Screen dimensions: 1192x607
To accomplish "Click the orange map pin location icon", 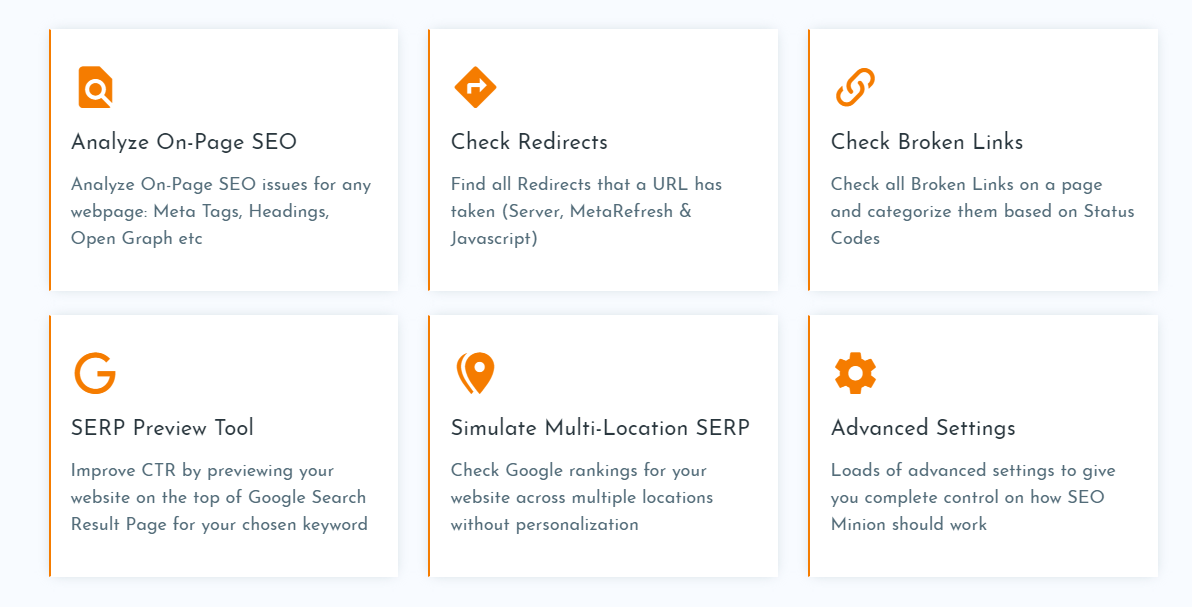I will click(x=476, y=373).
